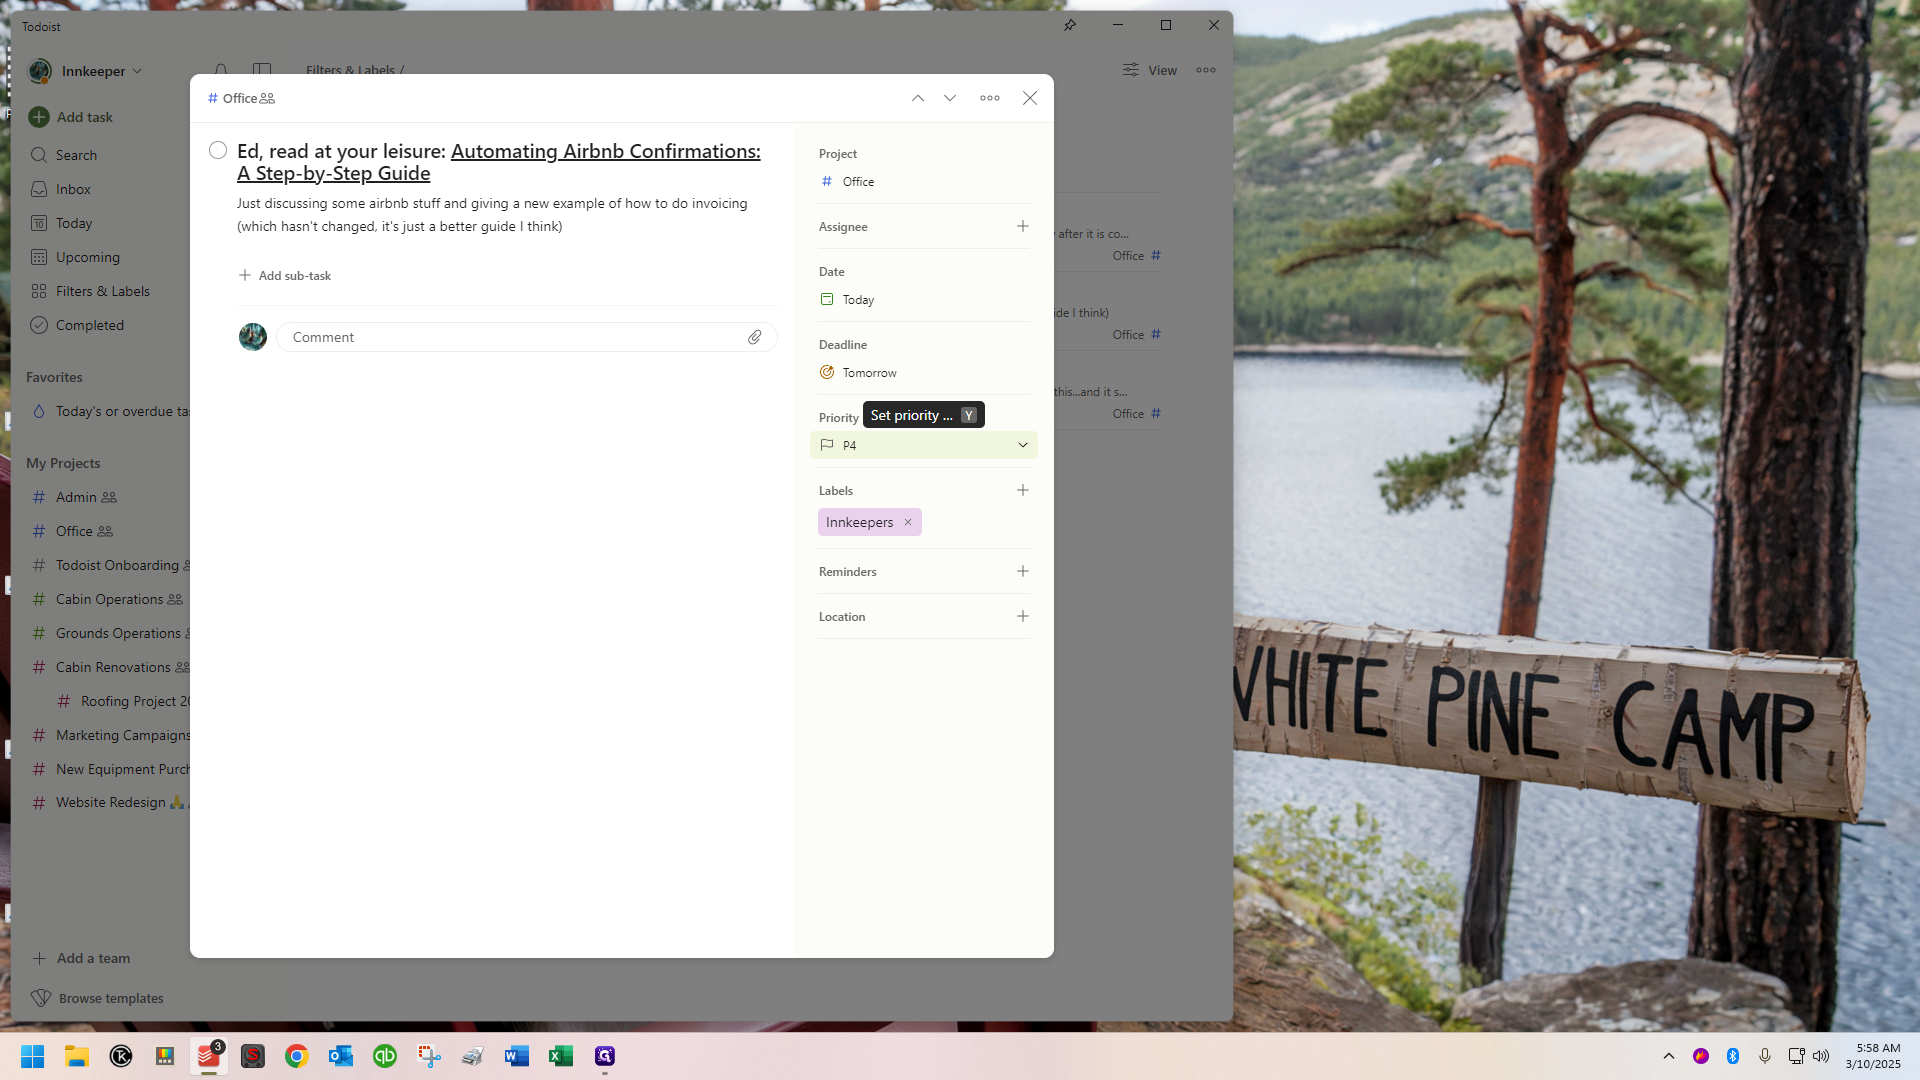The image size is (1920, 1080).
Task: Pin the Todoist window
Action: [1070, 25]
